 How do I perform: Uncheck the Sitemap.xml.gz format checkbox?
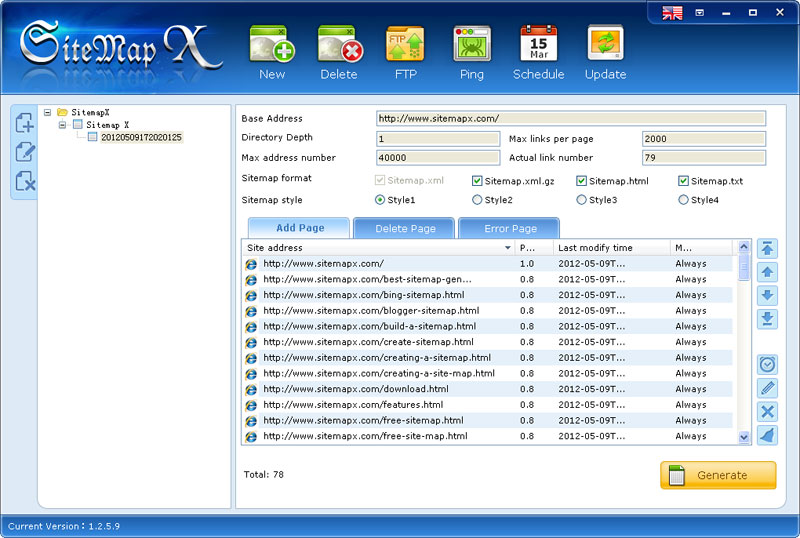pos(478,181)
